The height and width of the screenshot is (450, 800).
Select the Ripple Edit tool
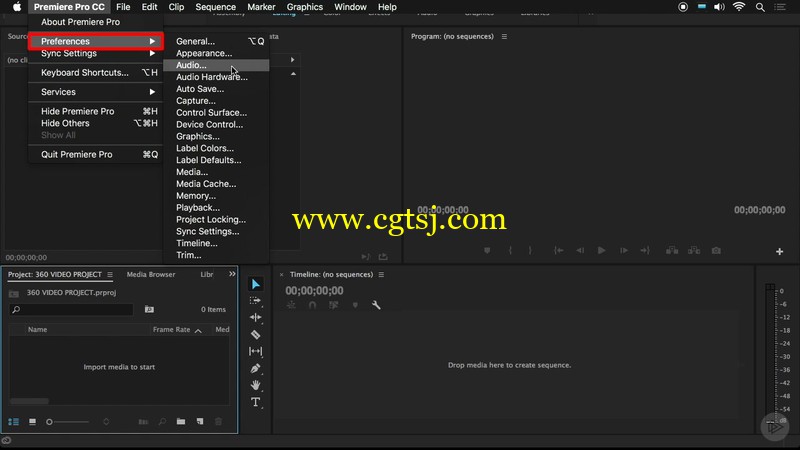(256, 317)
